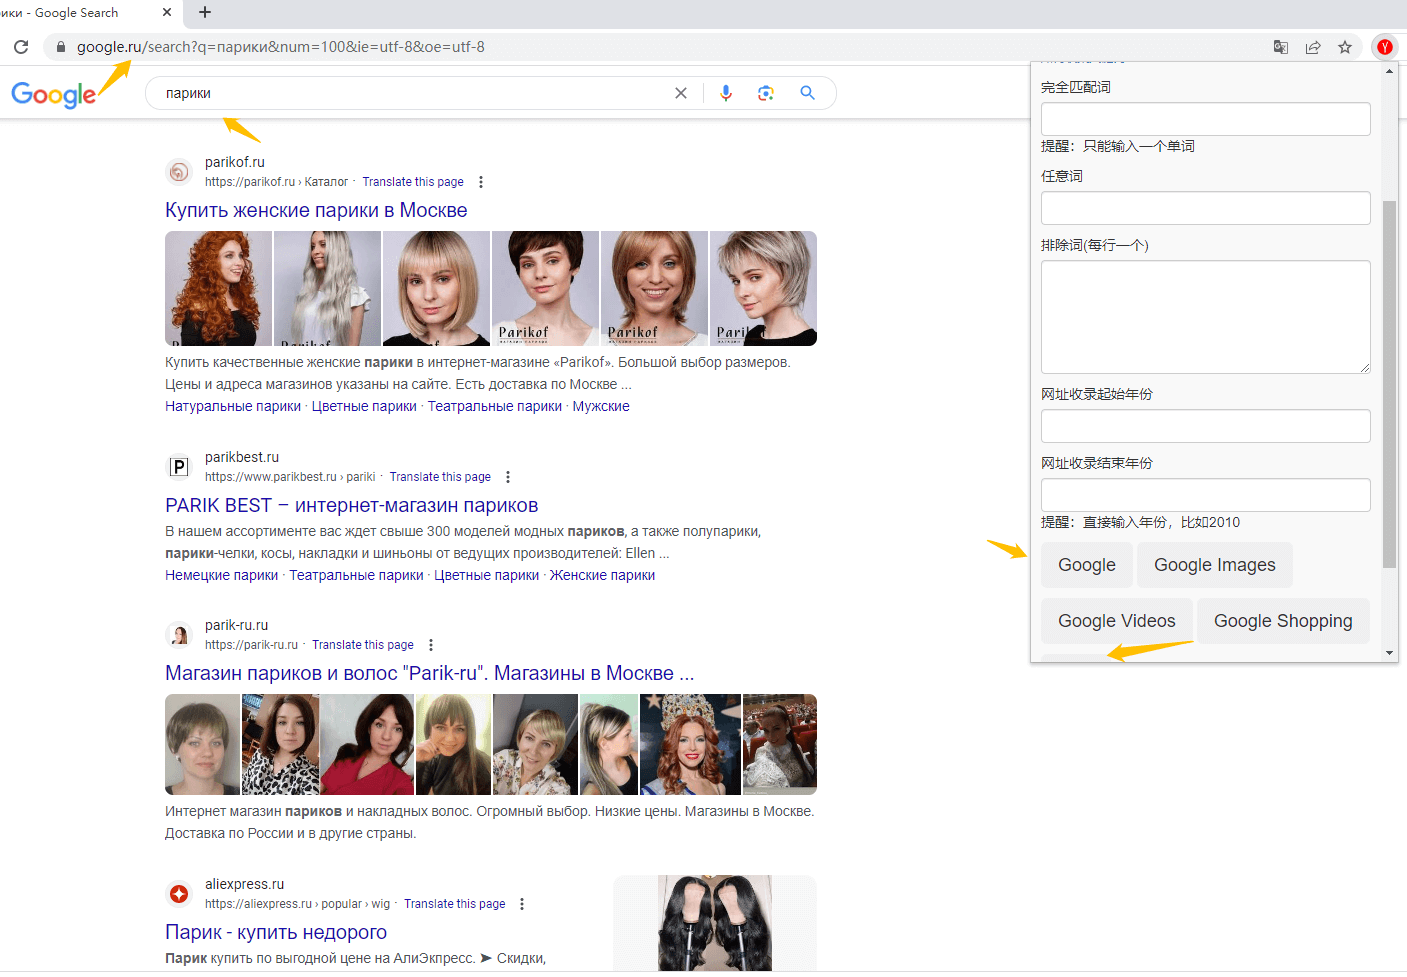Image resolution: width=1407 pixels, height=977 pixels.
Task: Click the parikbest.ru site favicon
Action: point(179,467)
